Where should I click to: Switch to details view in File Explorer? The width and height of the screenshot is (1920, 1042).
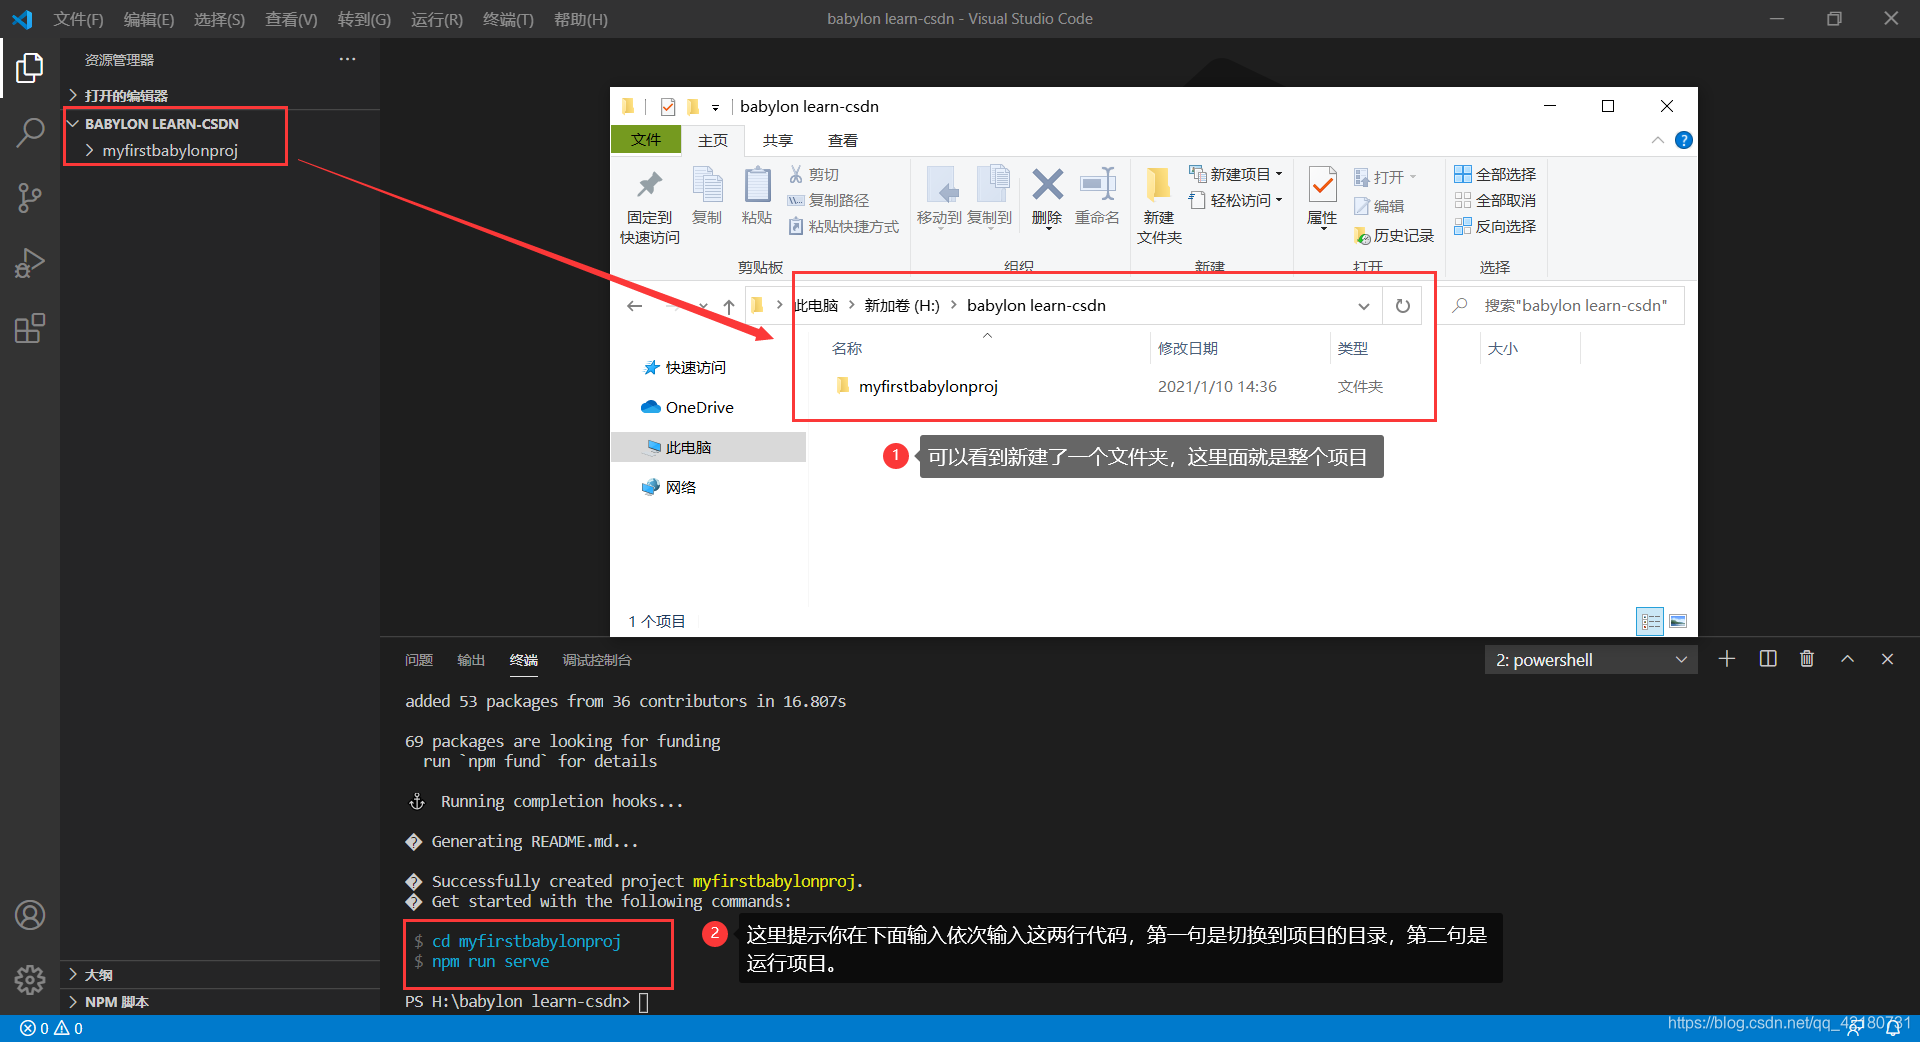tap(1650, 621)
